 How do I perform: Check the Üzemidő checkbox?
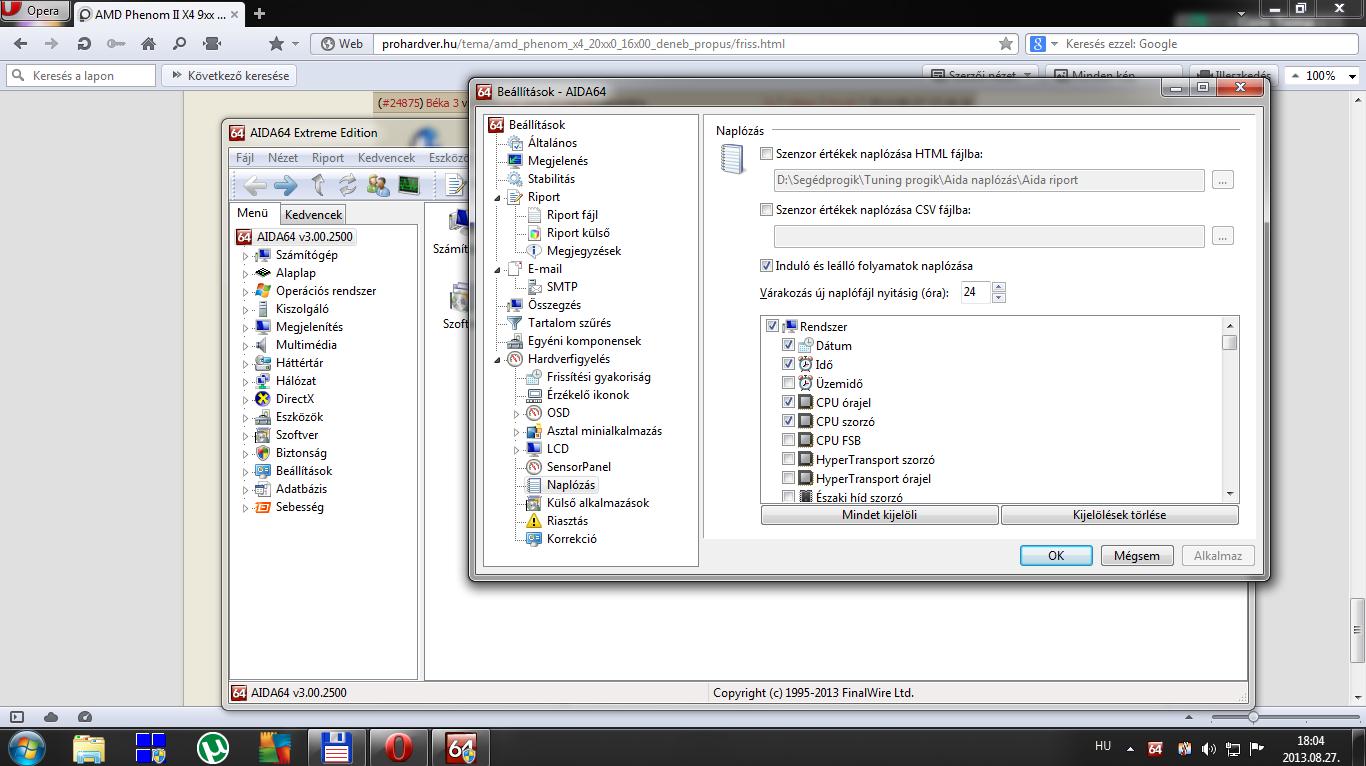click(789, 383)
